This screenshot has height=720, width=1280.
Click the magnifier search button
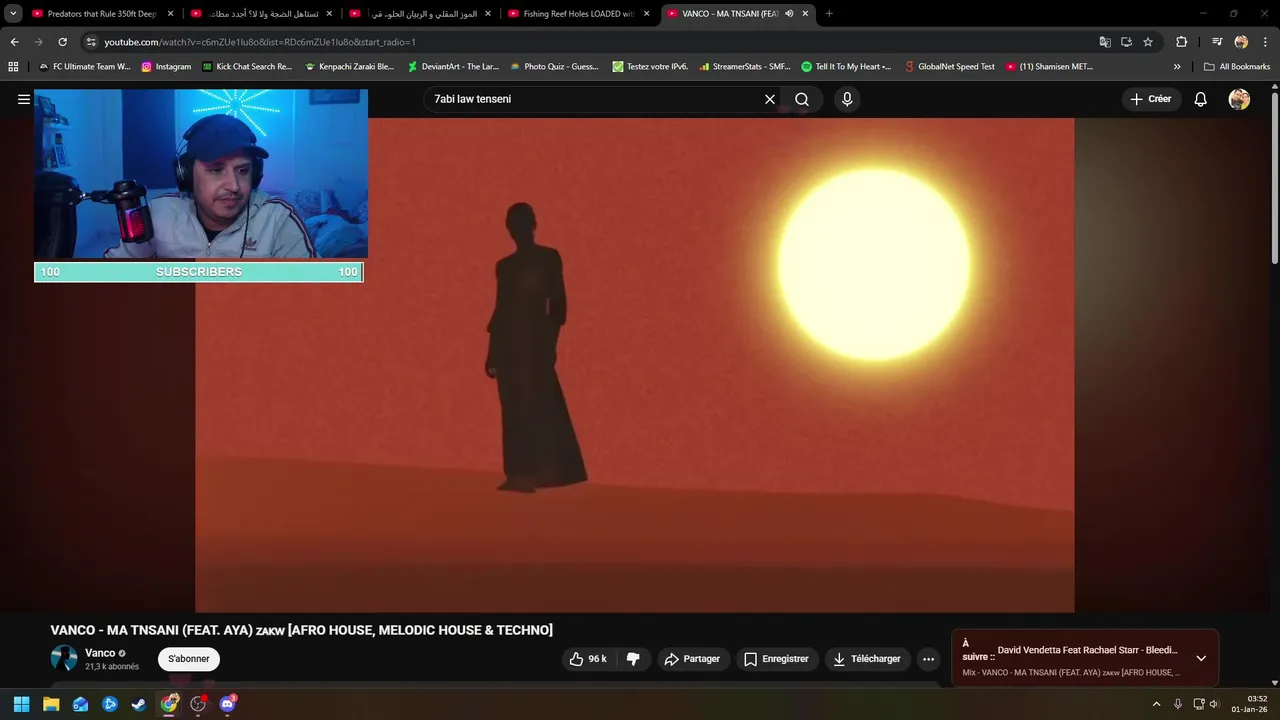pyautogui.click(x=802, y=99)
